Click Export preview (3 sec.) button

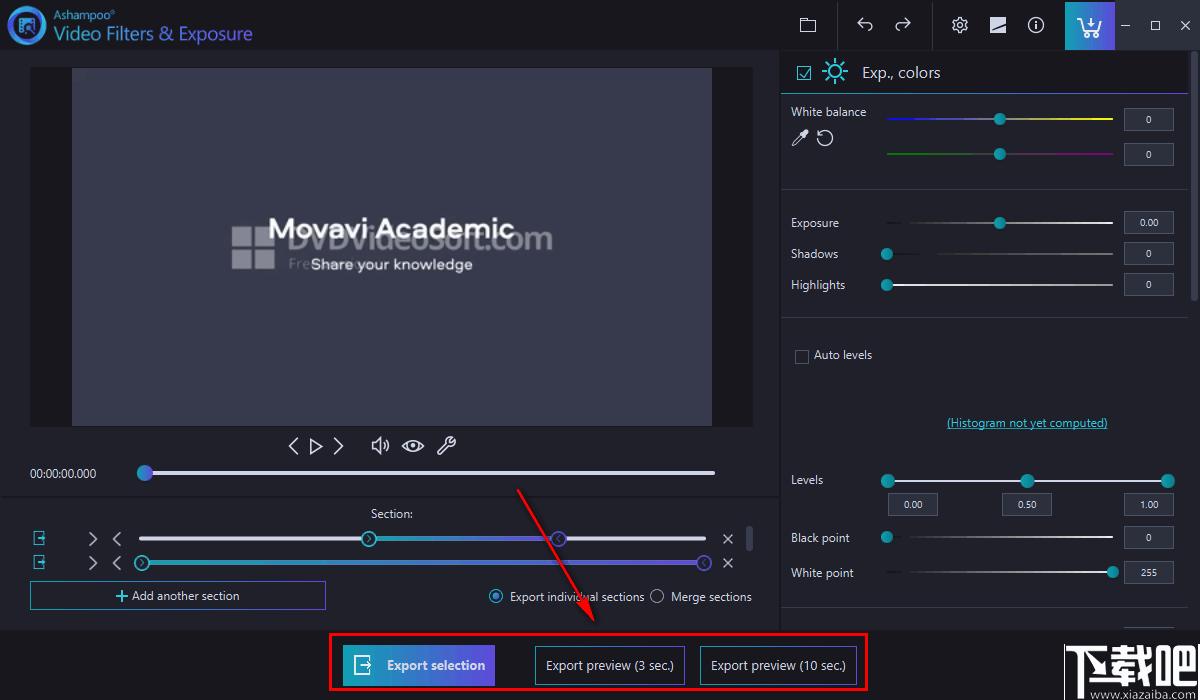pyautogui.click(x=610, y=665)
